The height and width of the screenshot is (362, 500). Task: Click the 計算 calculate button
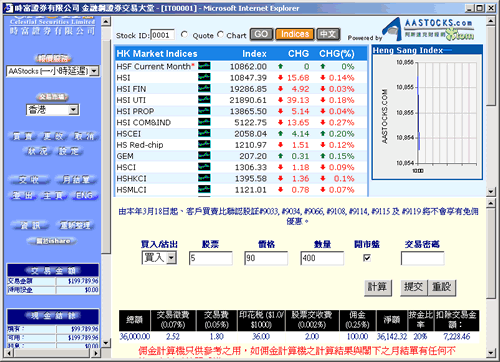click(377, 287)
